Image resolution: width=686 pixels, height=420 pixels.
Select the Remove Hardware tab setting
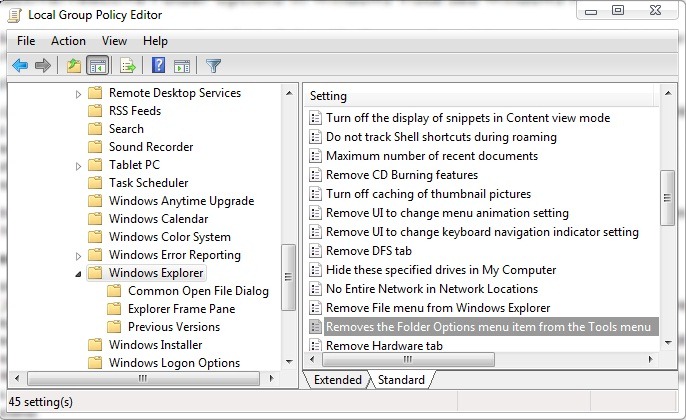pos(384,346)
